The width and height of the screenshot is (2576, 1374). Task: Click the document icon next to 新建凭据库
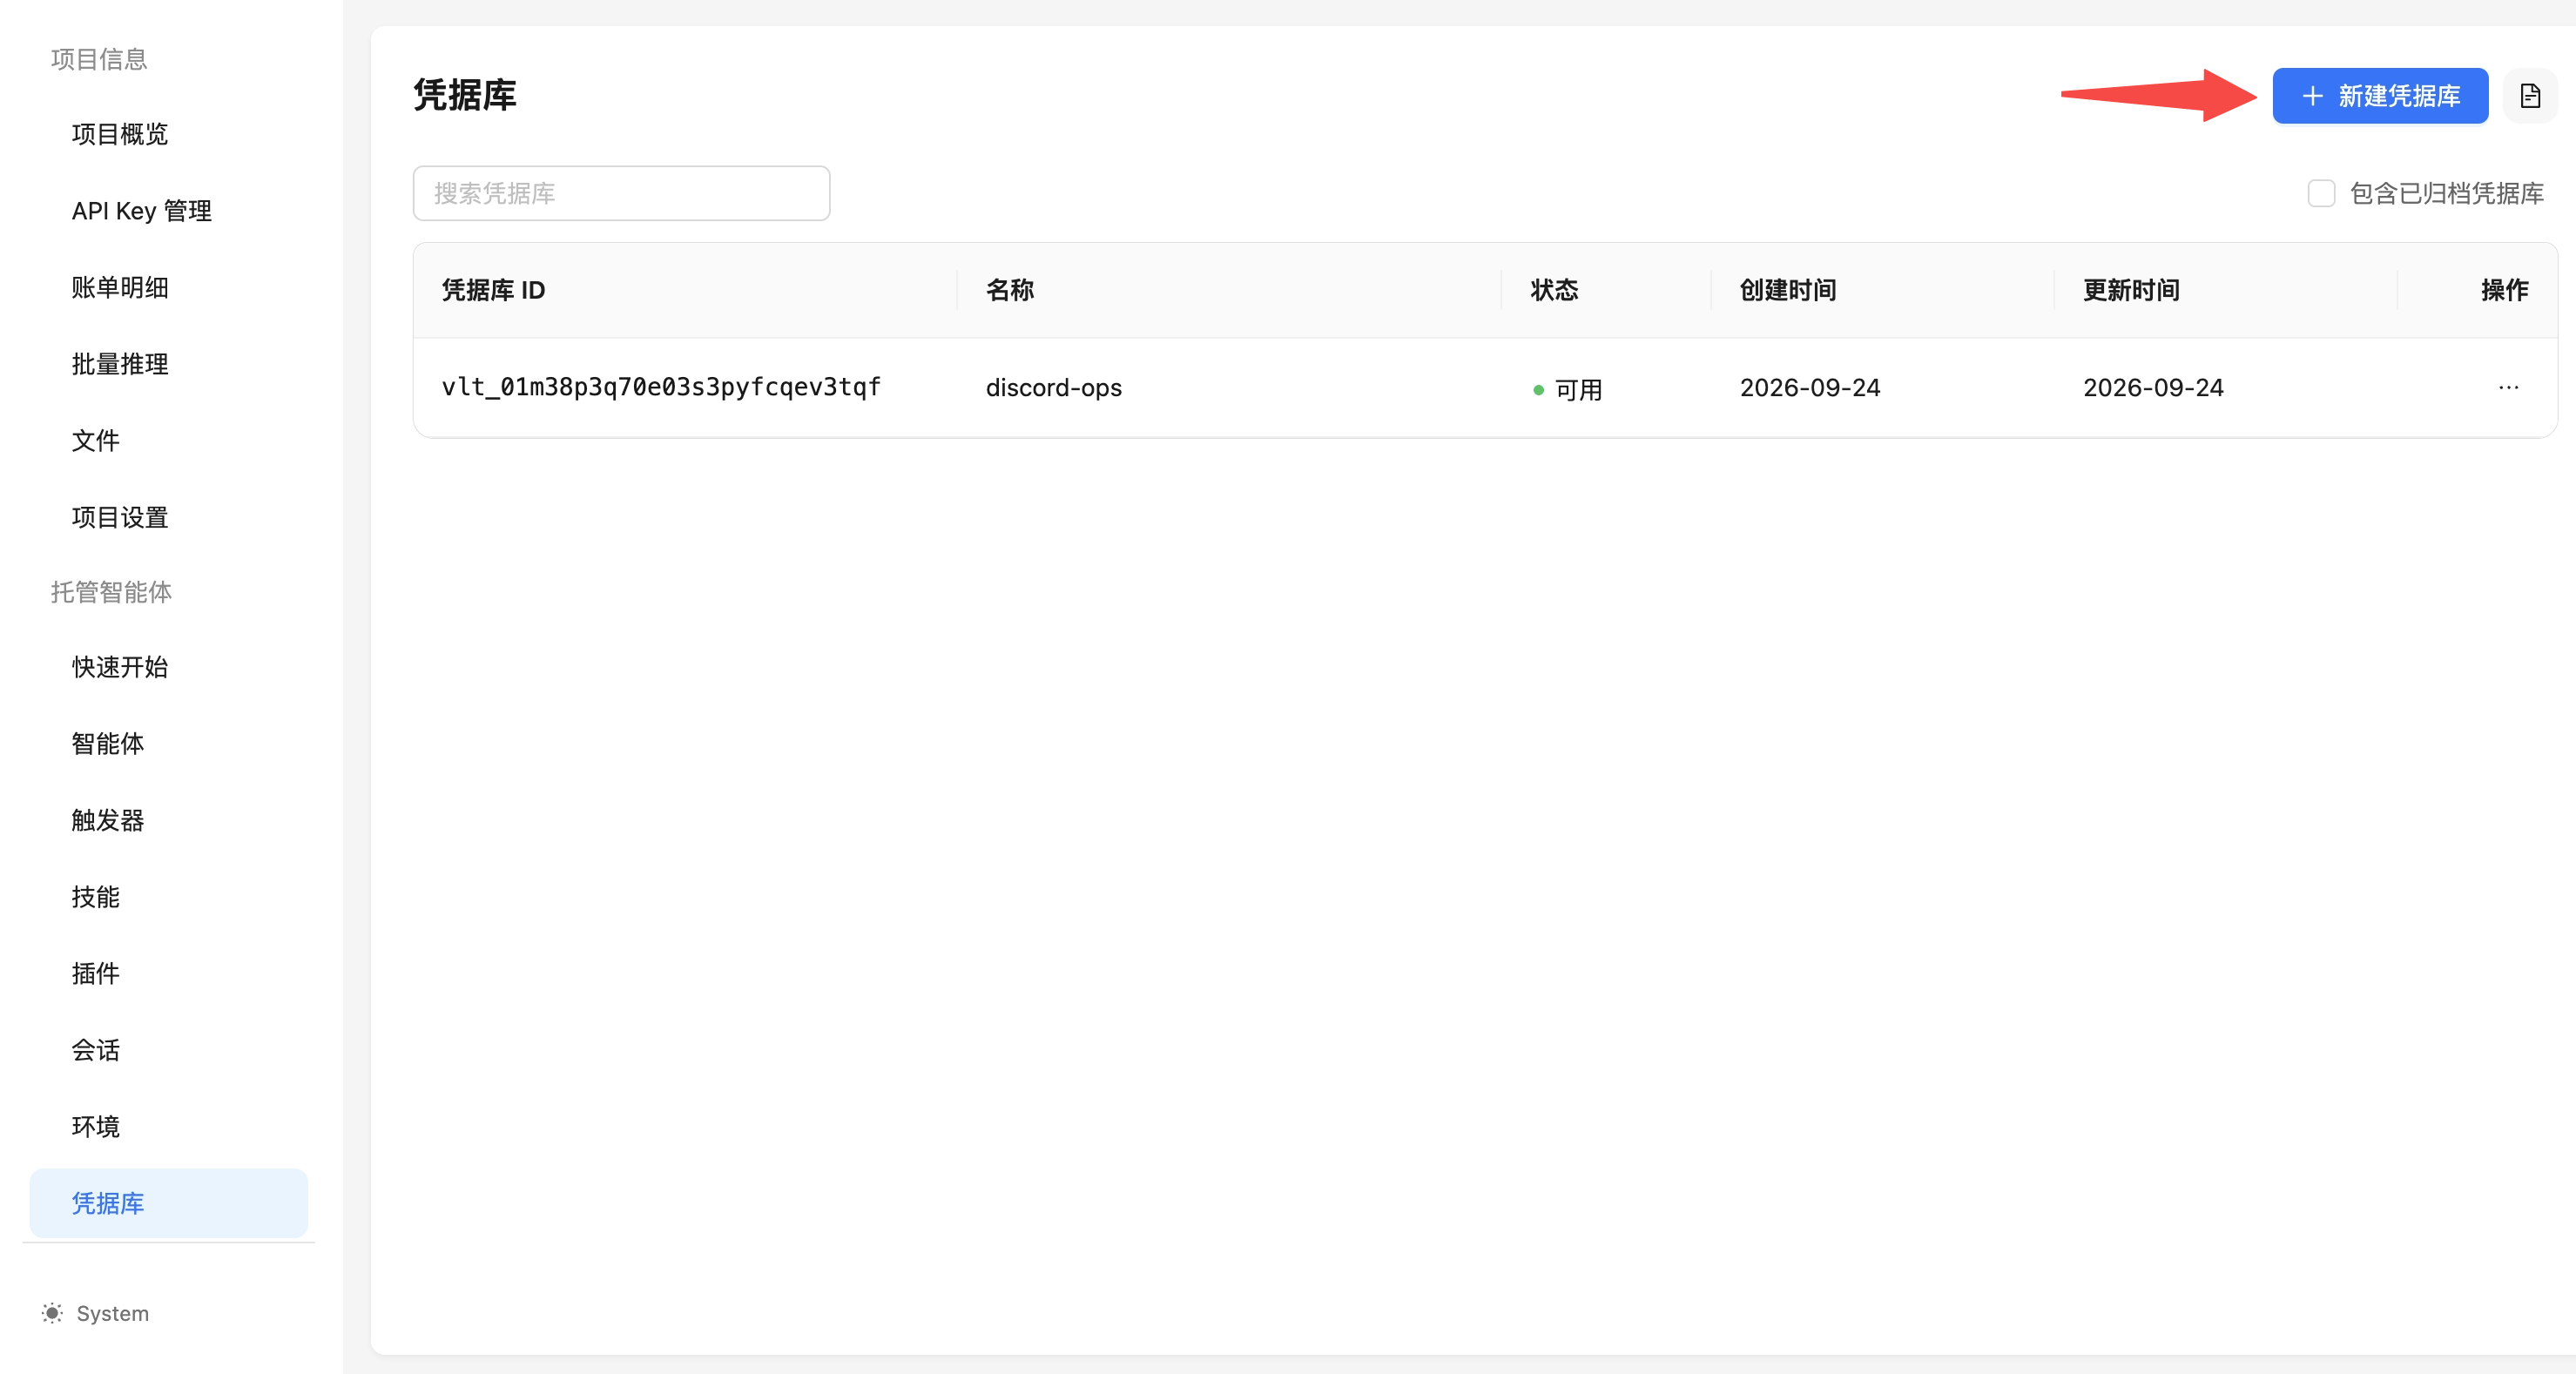pos(2530,96)
